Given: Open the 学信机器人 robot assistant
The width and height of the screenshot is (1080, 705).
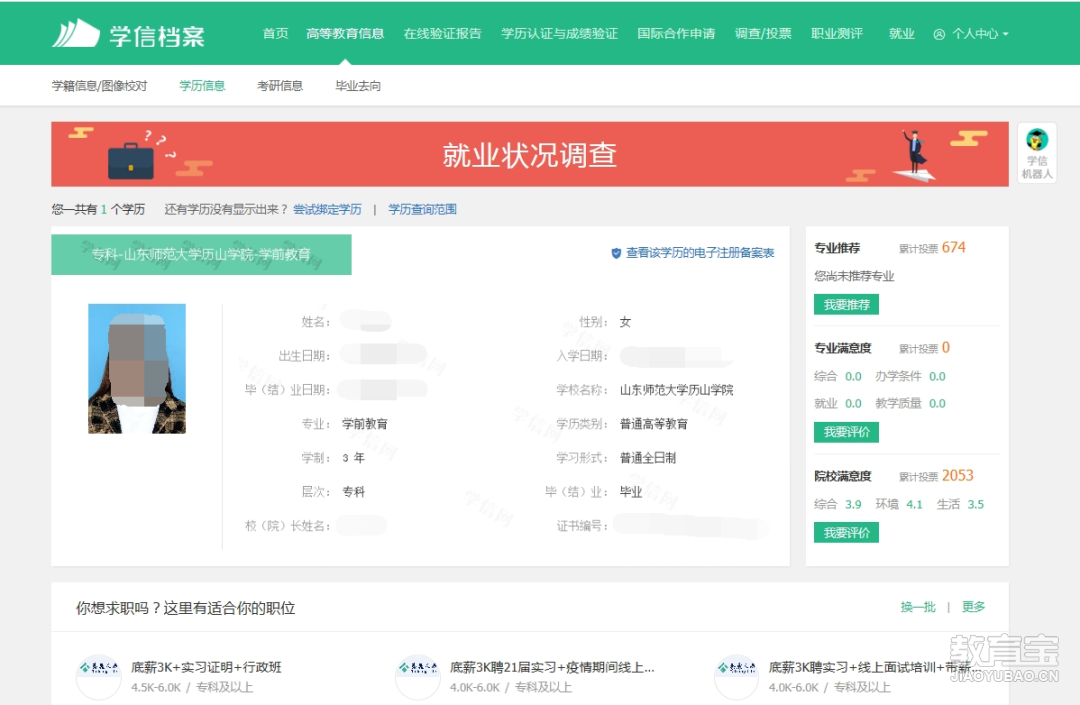Looking at the screenshot, I should point(1037,153).
